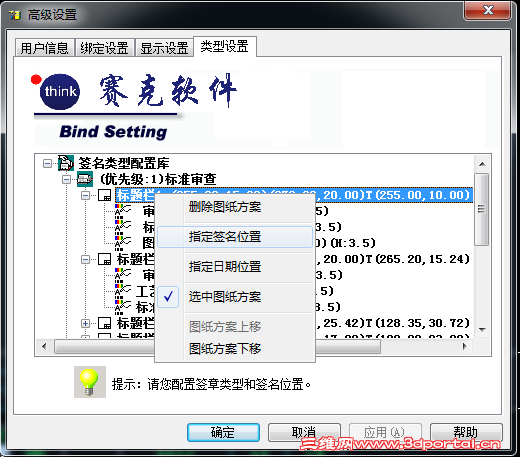The image size is (520, 457).
Task: Toggle the checked 选中图纸方案 menu option
Action: coord(235,297)
